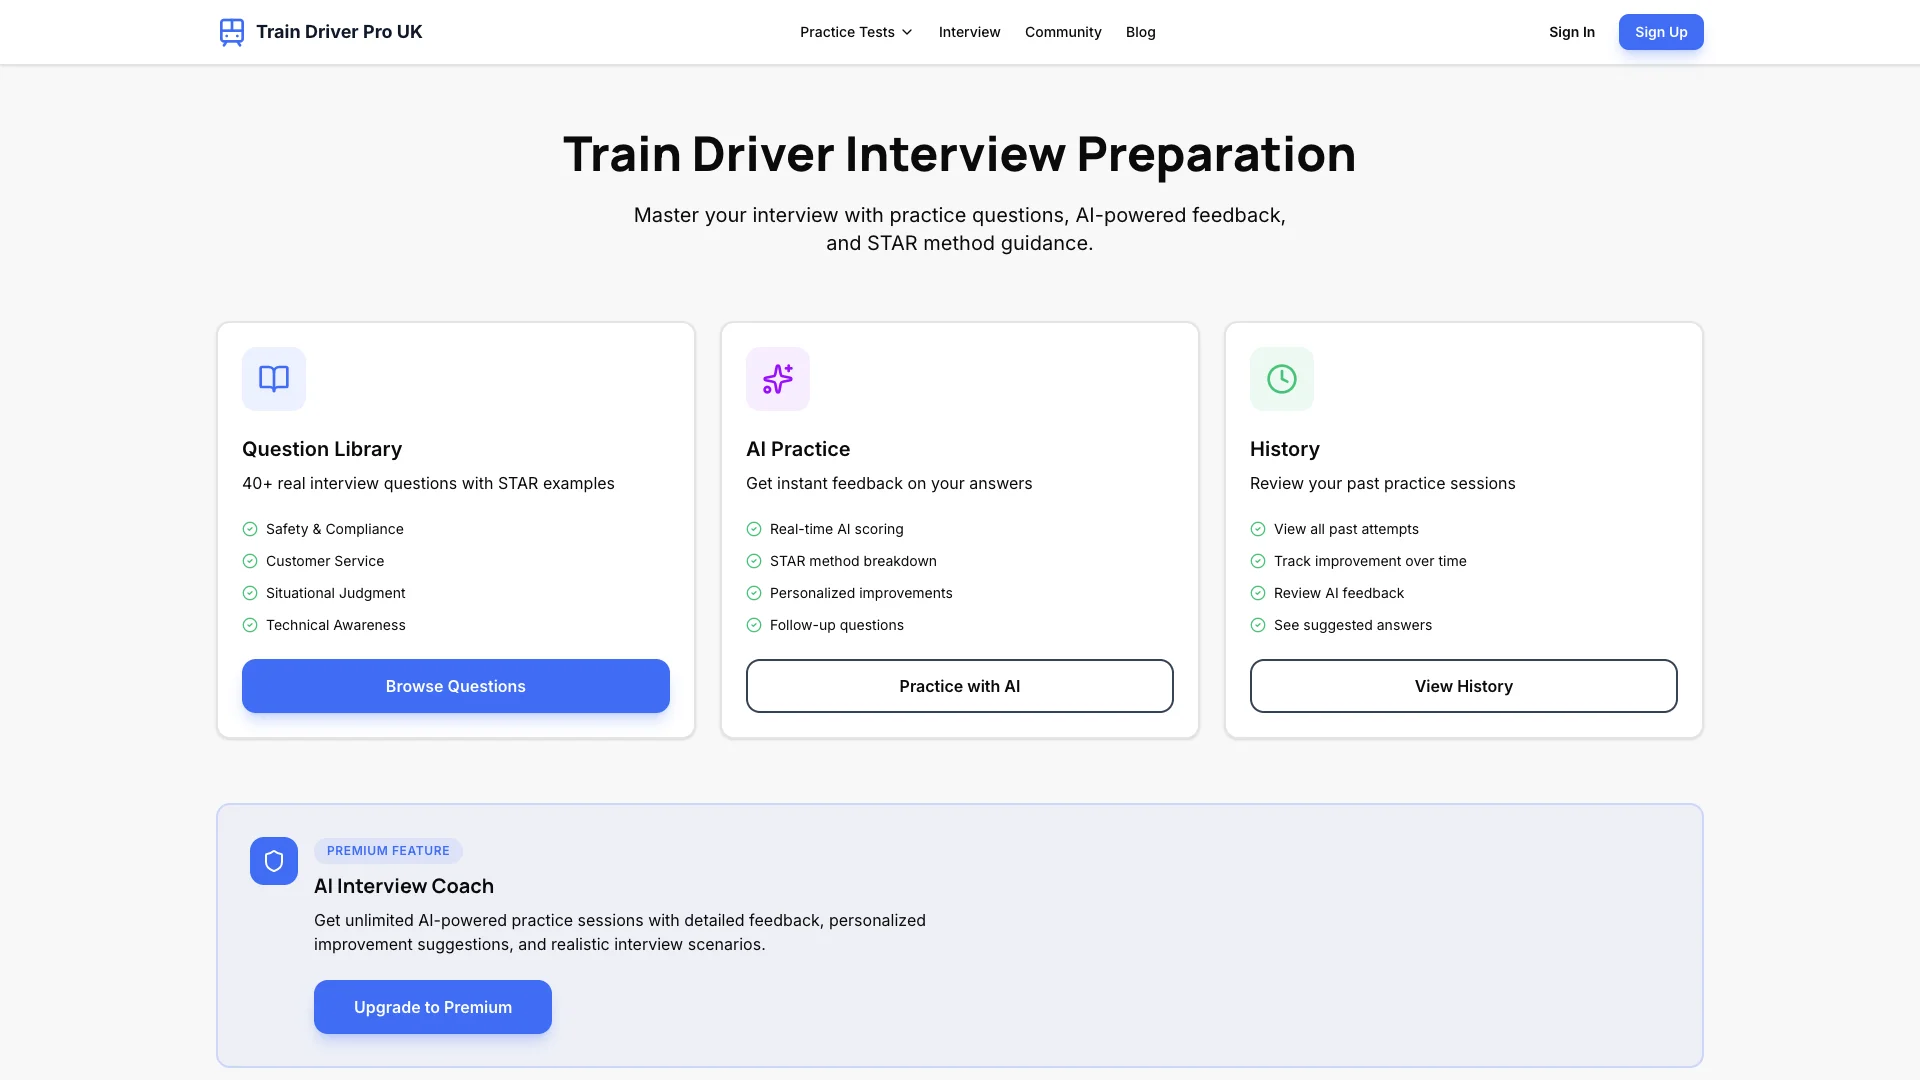Screen dimensions: 1920x1080
Task: Click the purple sparkles AI Practice icon
Action: [778, 379]
